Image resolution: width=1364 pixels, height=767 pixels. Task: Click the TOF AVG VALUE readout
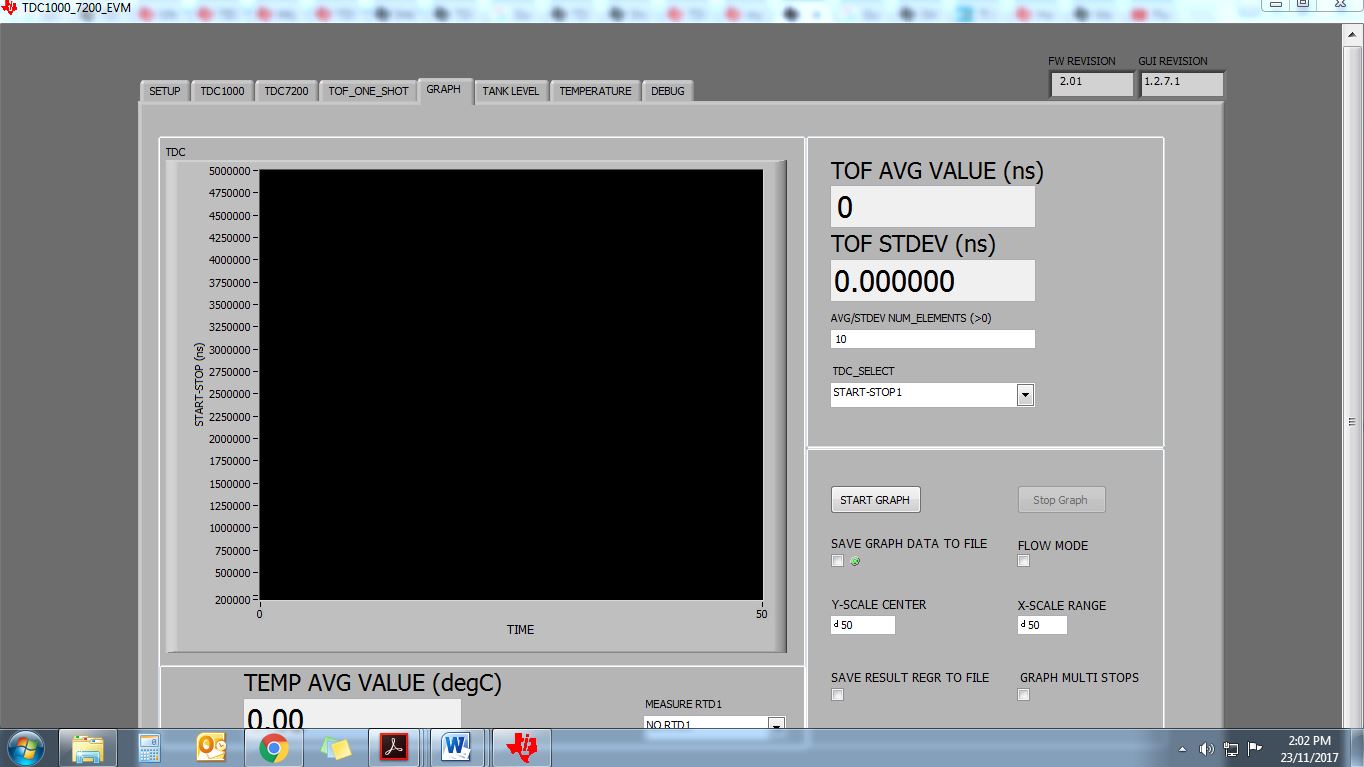[x=932, y=207]
